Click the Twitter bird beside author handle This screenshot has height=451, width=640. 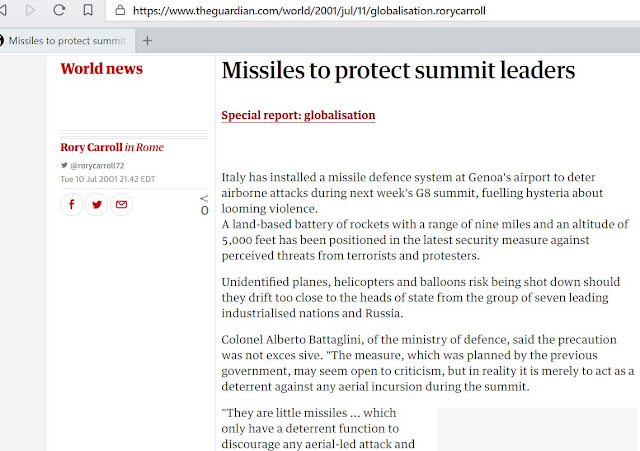(x=65, y=164)
